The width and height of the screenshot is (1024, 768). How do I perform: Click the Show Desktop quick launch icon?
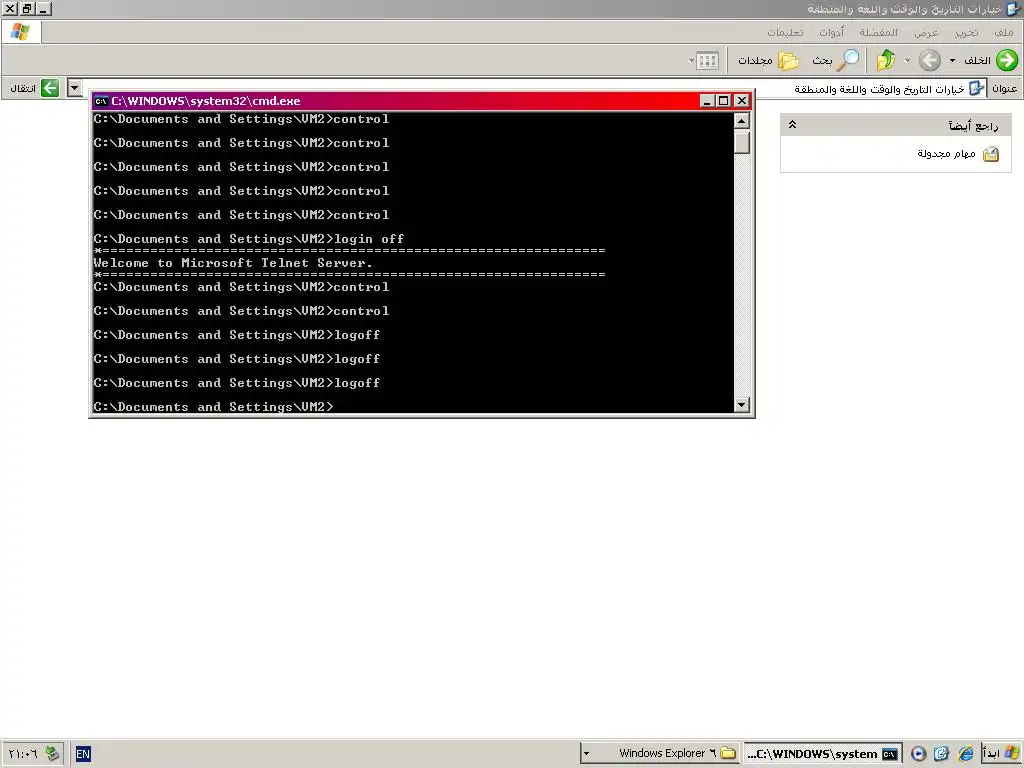pyautogui.click(x=941, y=754)
